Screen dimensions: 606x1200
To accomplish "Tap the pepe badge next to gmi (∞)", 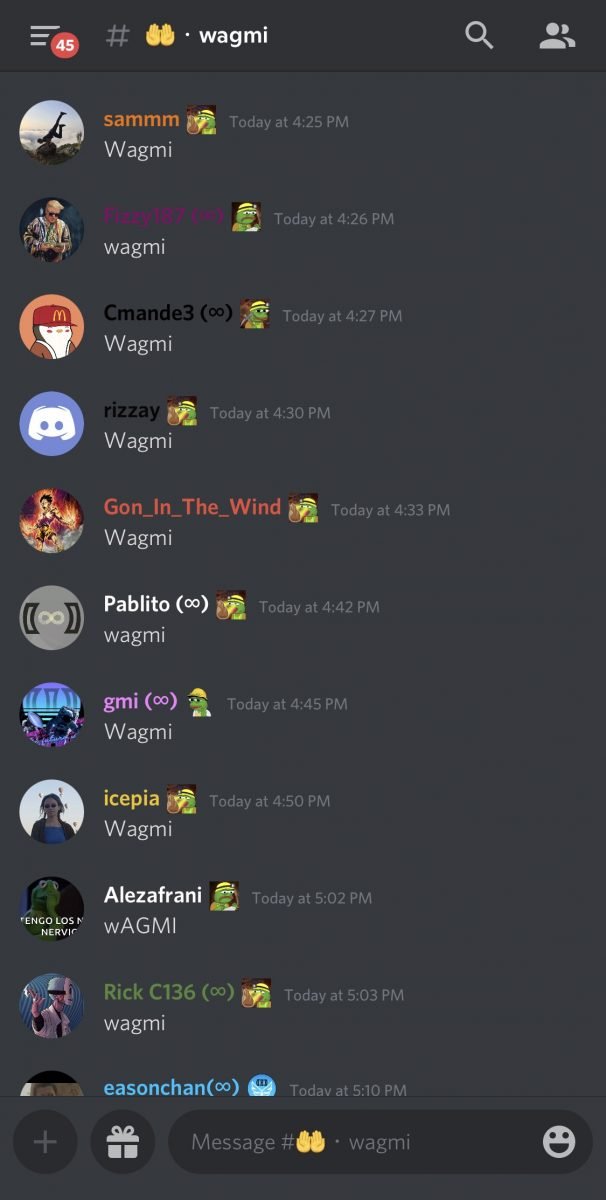I will [199, 702].
